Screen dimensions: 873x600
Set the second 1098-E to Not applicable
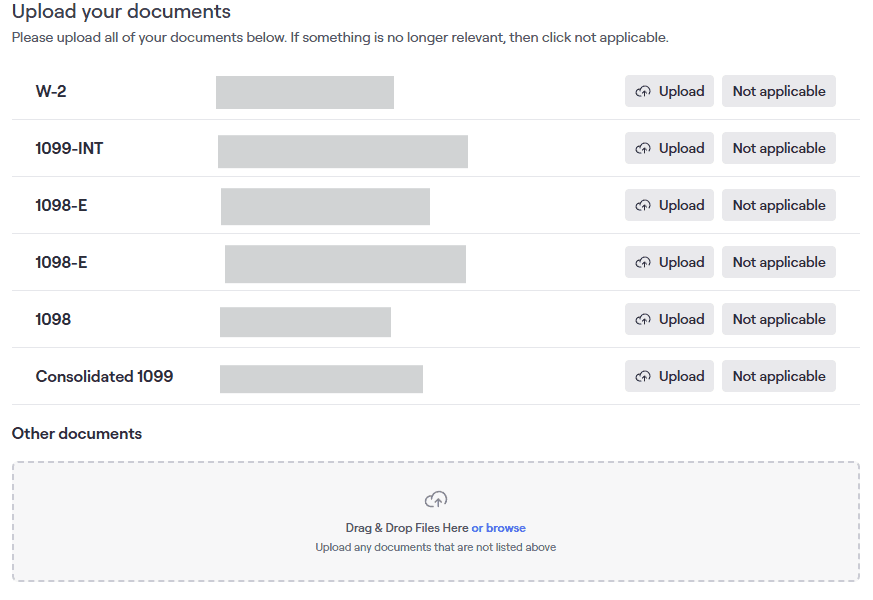[x=778, y=262]
